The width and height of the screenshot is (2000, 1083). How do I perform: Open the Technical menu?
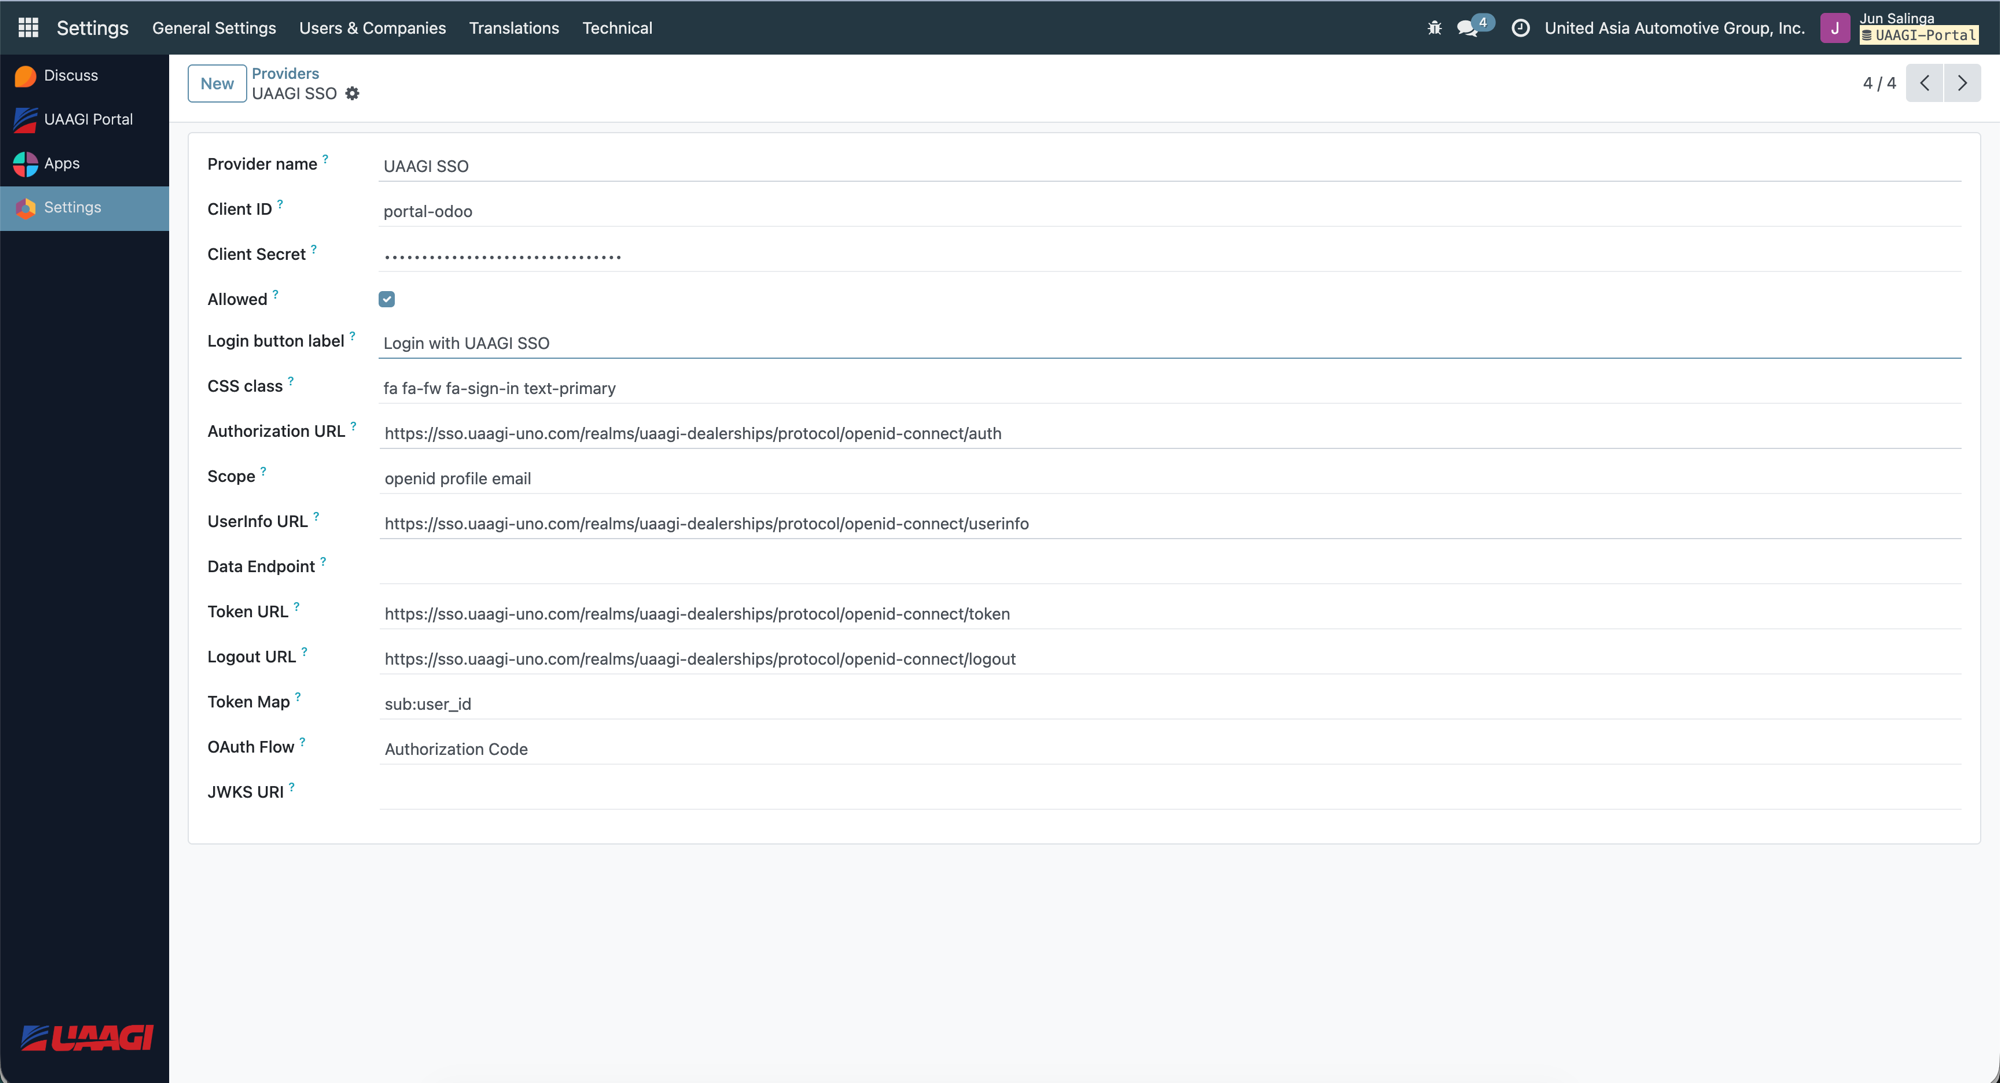pyautogui.click(x=617, y=28)
